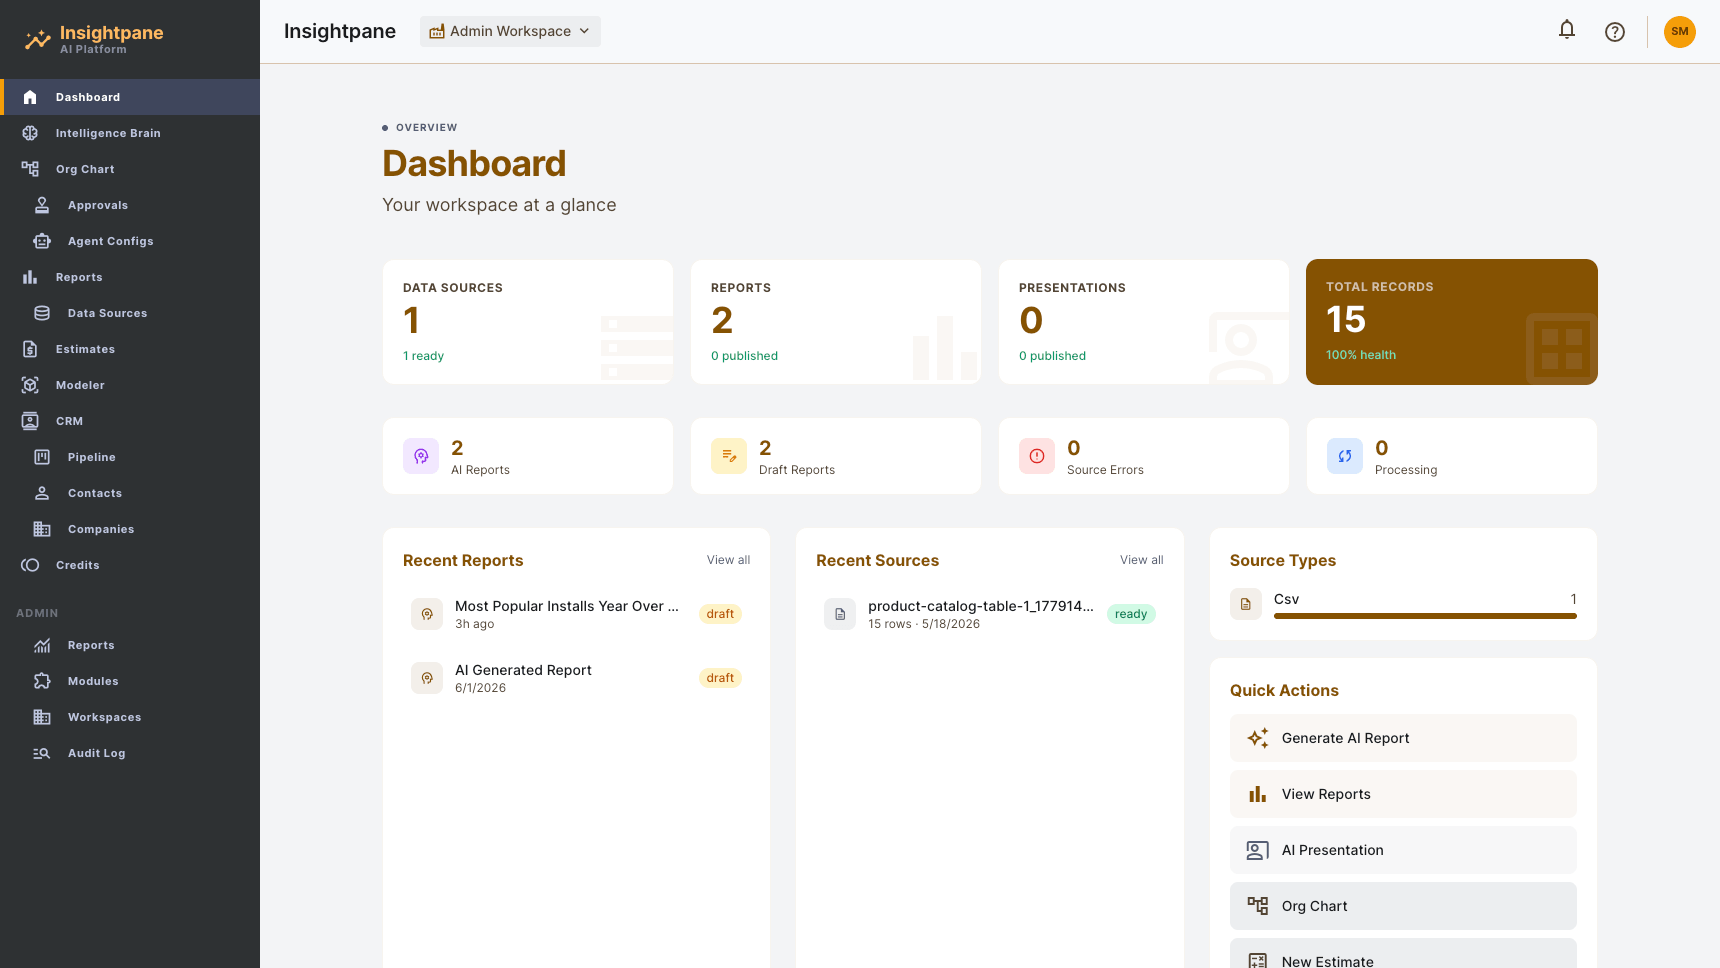Click the View Reports quick action
Screen dimensions: 1720x968
pyautogui.click(x=1403, y=794)
